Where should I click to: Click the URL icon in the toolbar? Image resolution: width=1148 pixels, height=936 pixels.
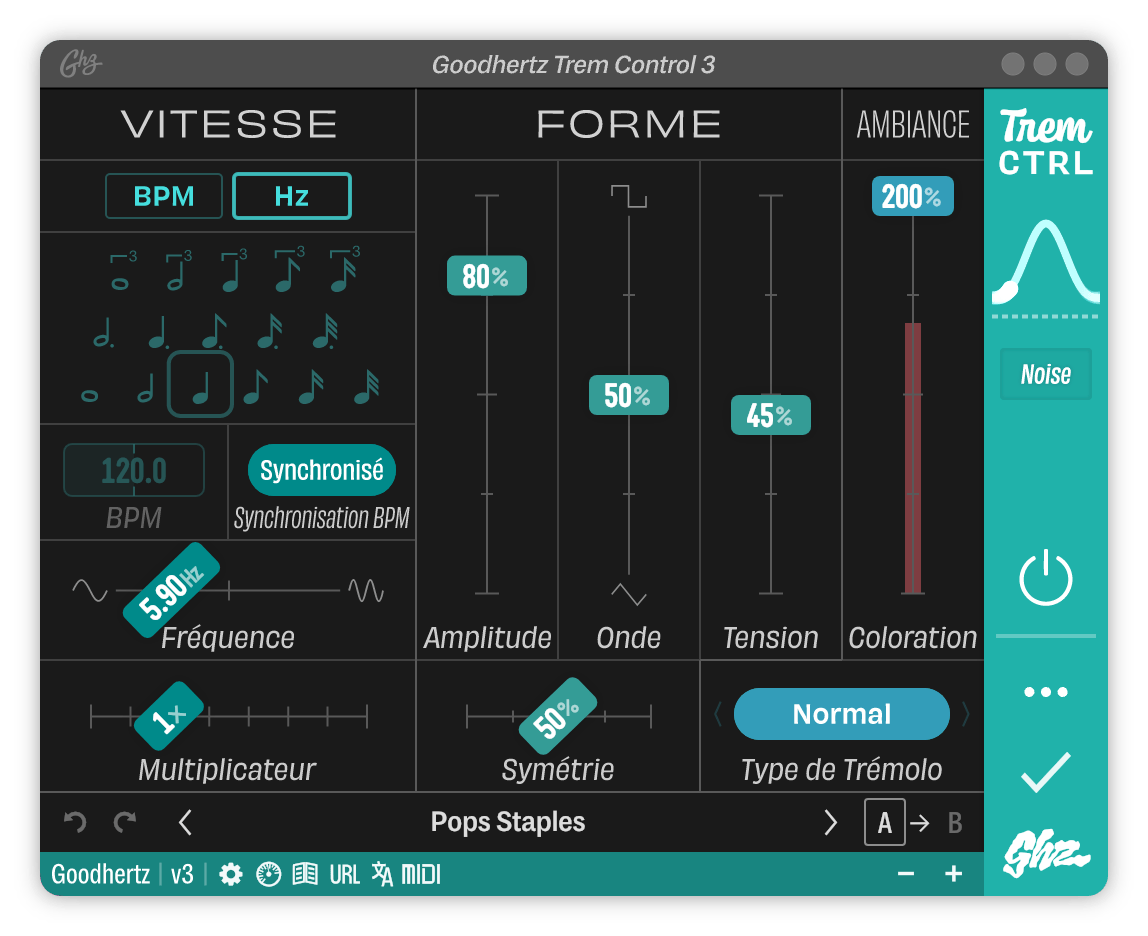pos(344,873)
